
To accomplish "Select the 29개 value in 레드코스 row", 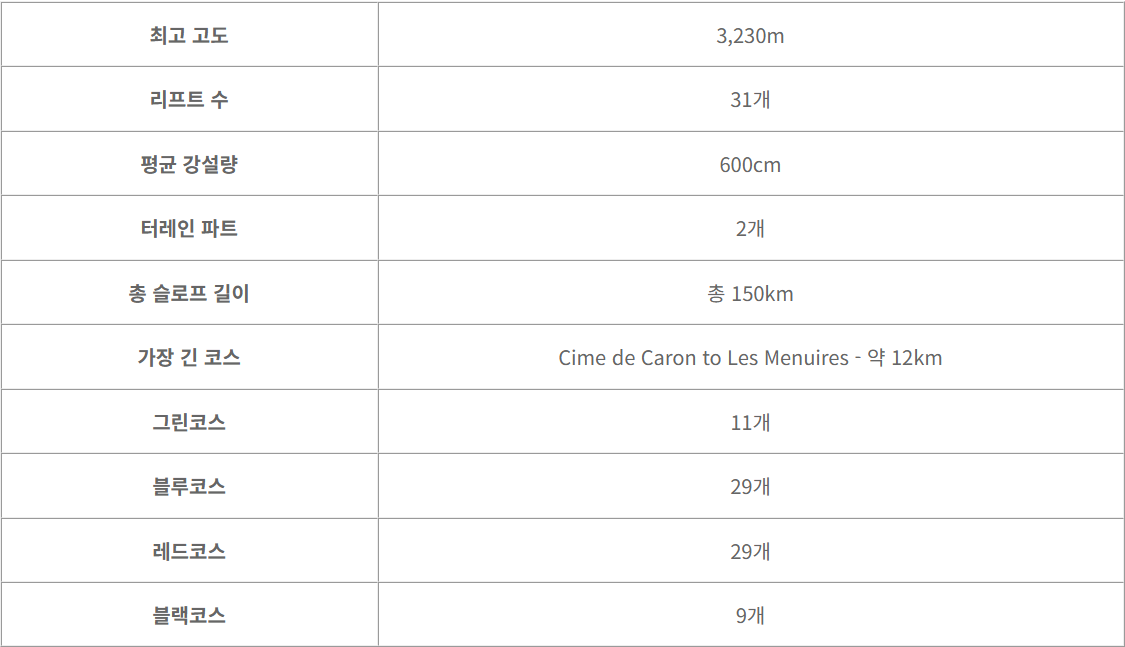I will (x=750, y=552).
